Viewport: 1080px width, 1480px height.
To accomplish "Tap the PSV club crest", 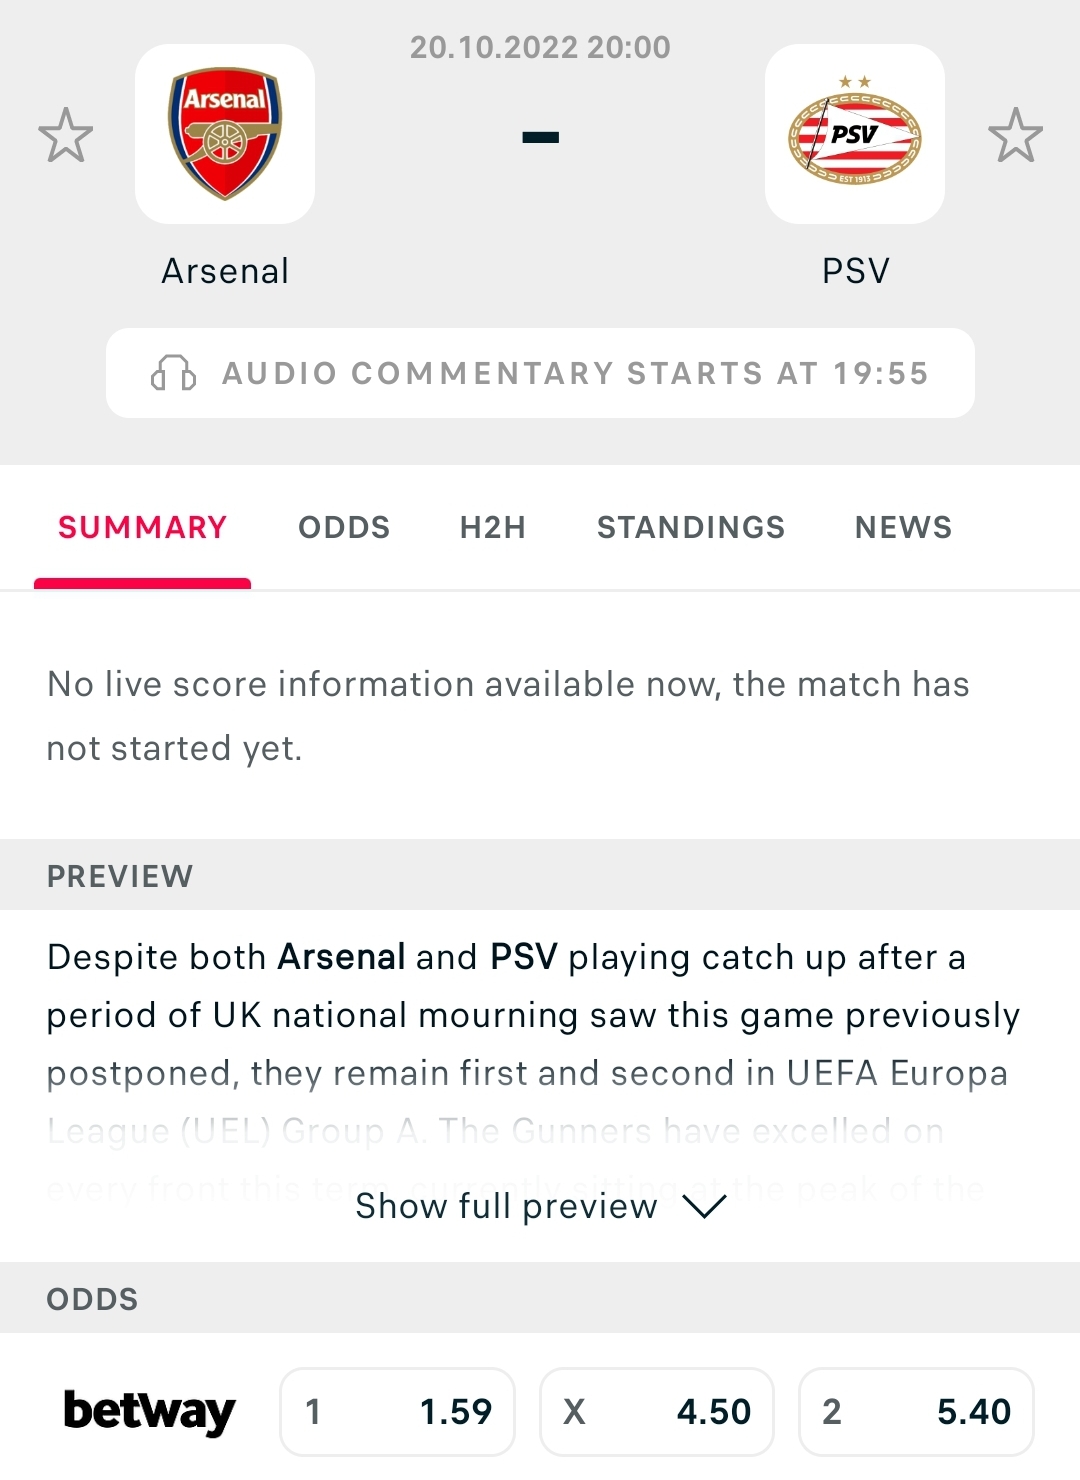I will pyautogui.click(x=855, y=134).
